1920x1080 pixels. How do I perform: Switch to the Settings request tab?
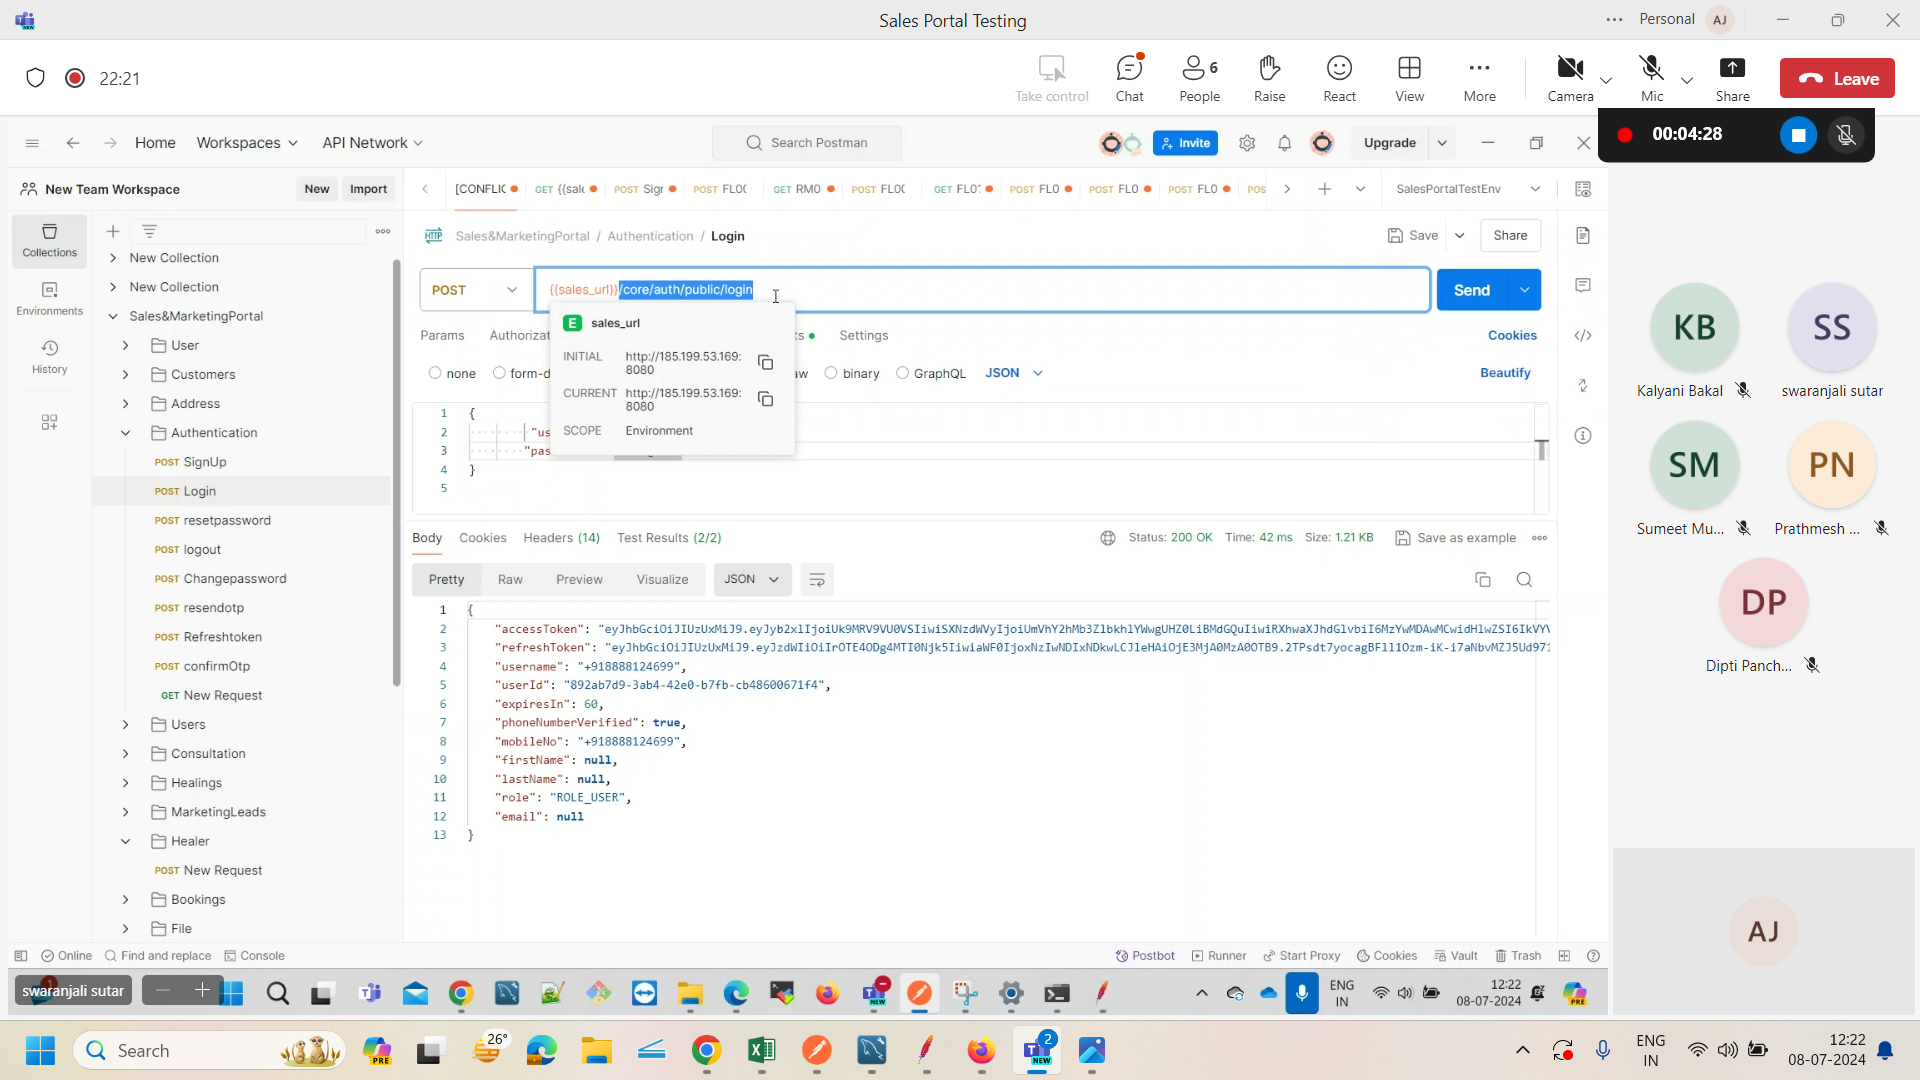863,336
